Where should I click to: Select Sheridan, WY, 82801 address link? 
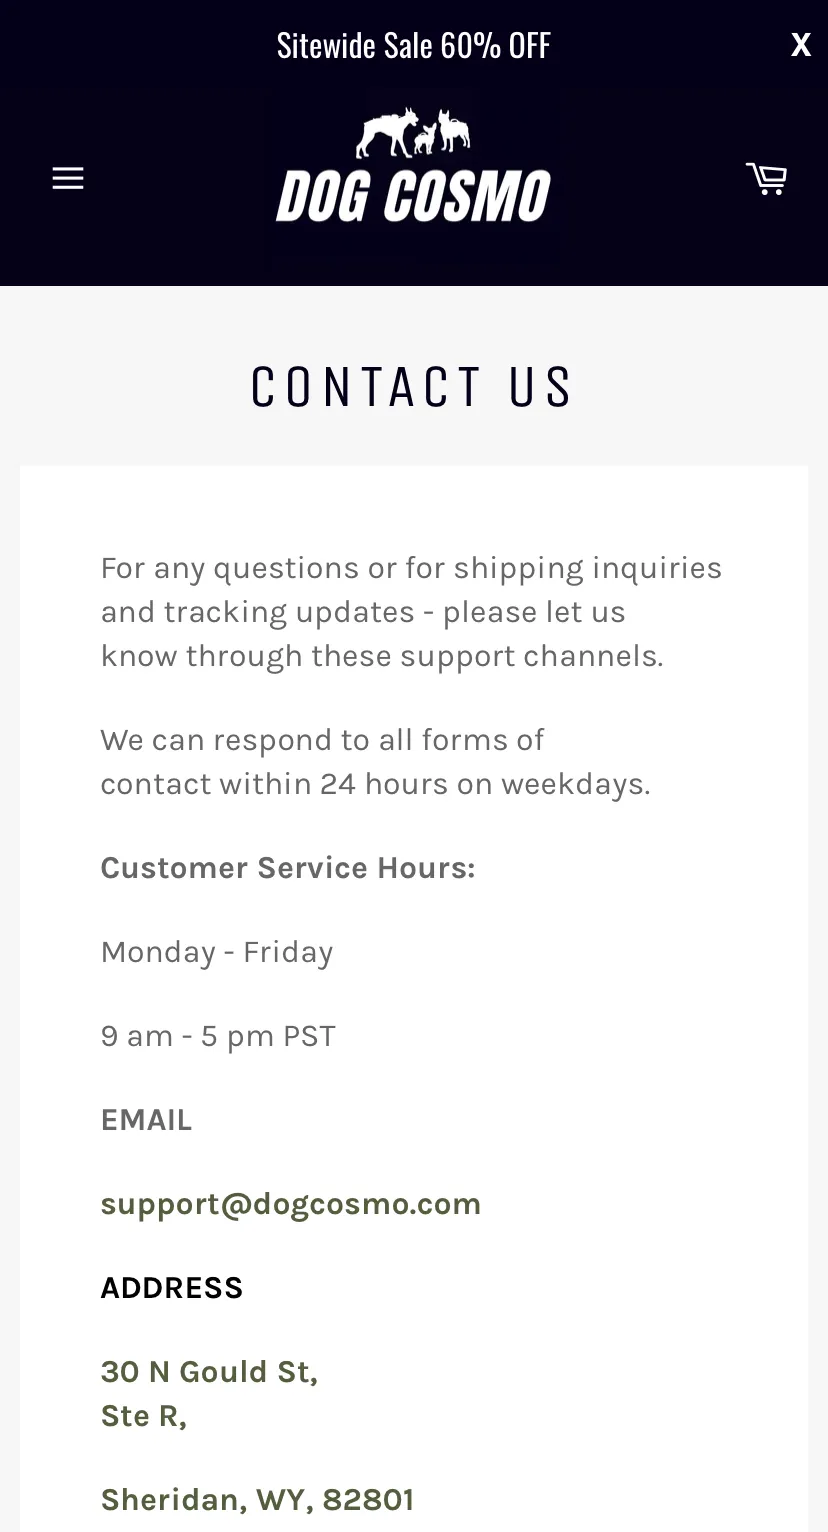257,1500
